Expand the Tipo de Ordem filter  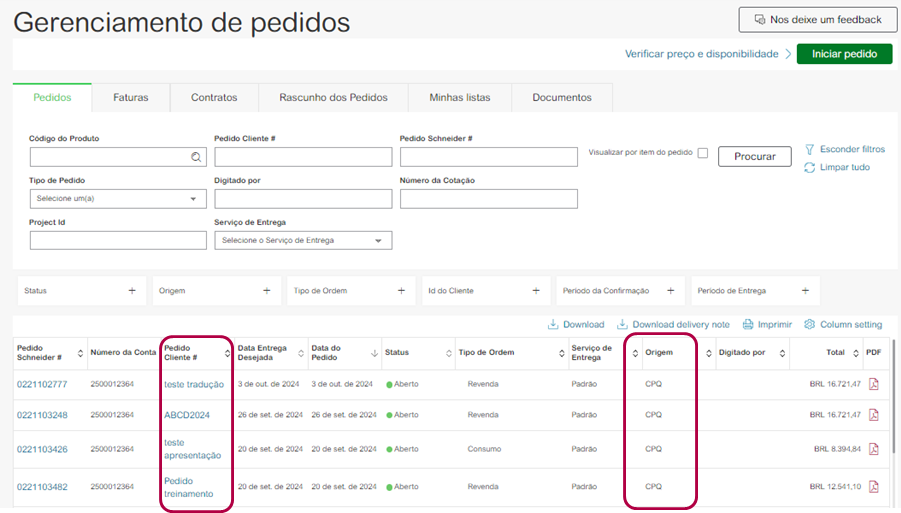[401, 291]
